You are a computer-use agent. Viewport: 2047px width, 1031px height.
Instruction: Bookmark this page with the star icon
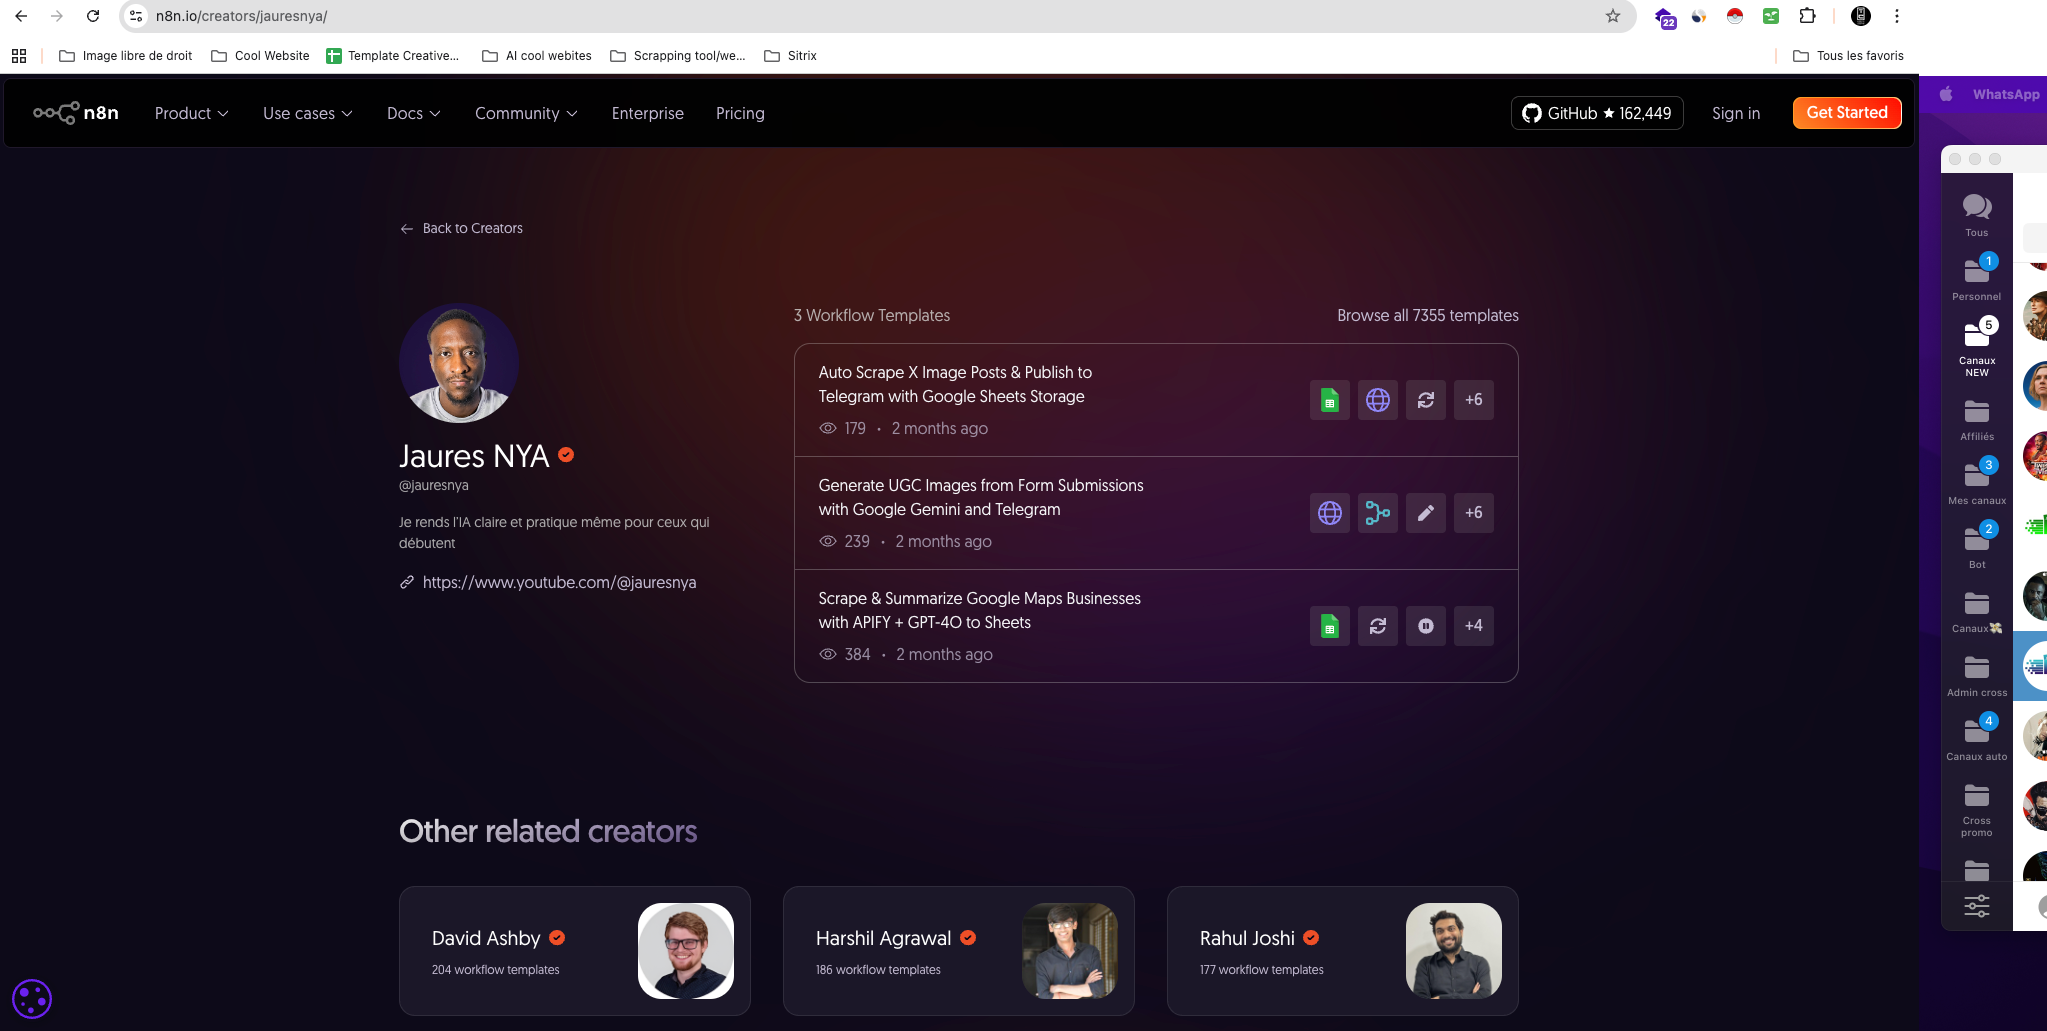click(x=1613, y=16)
